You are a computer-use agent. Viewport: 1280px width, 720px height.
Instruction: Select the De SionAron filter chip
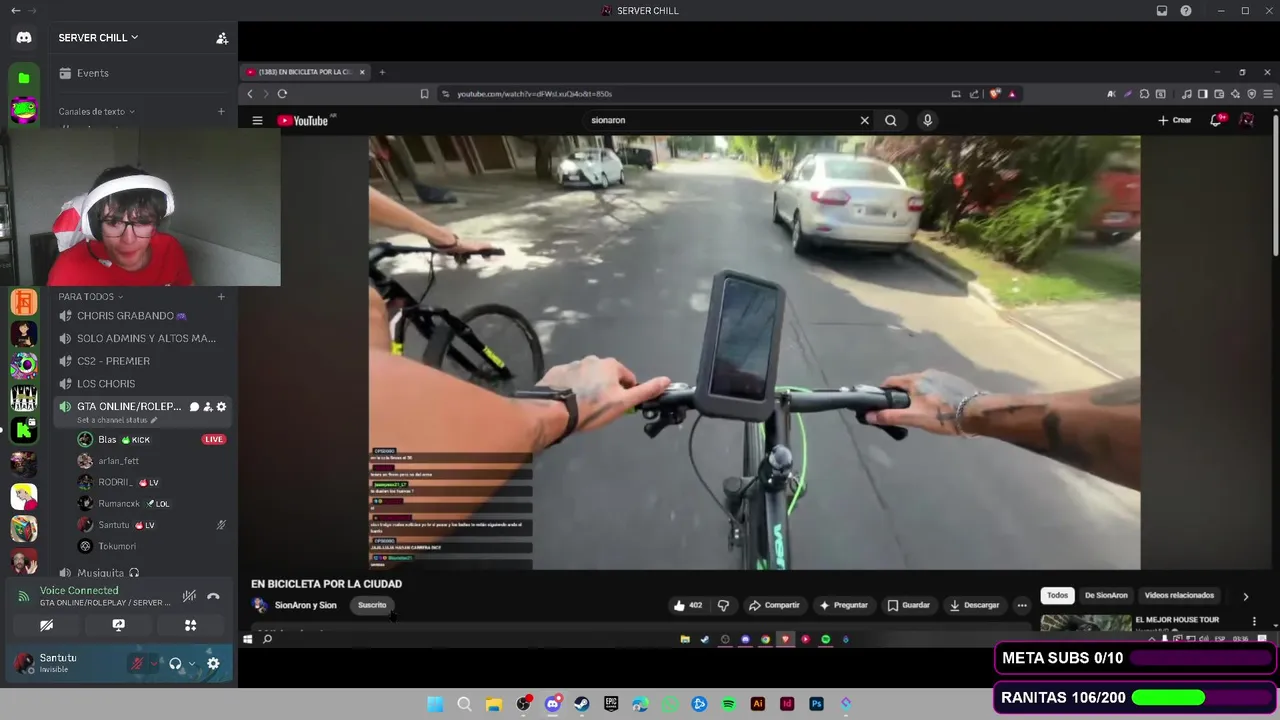[x=1106, y=596]
